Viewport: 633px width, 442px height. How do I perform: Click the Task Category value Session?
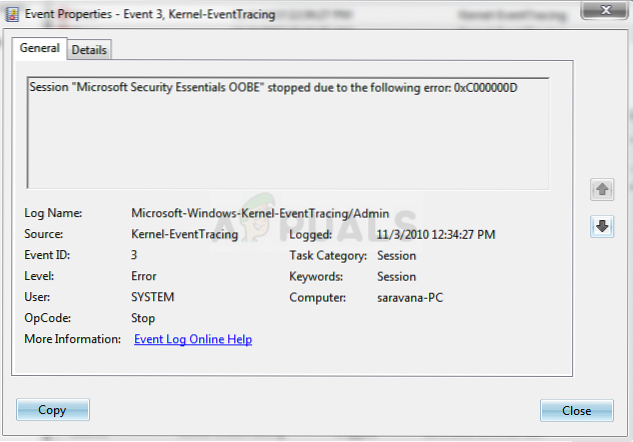(x=397, y=256)
